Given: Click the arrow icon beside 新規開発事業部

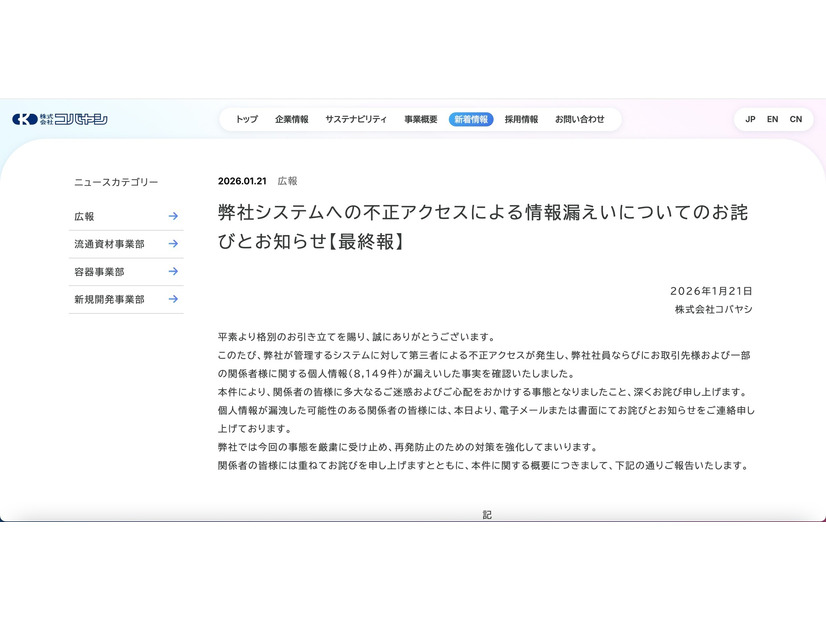Looking at the screenshot, I should coord(173,299).
